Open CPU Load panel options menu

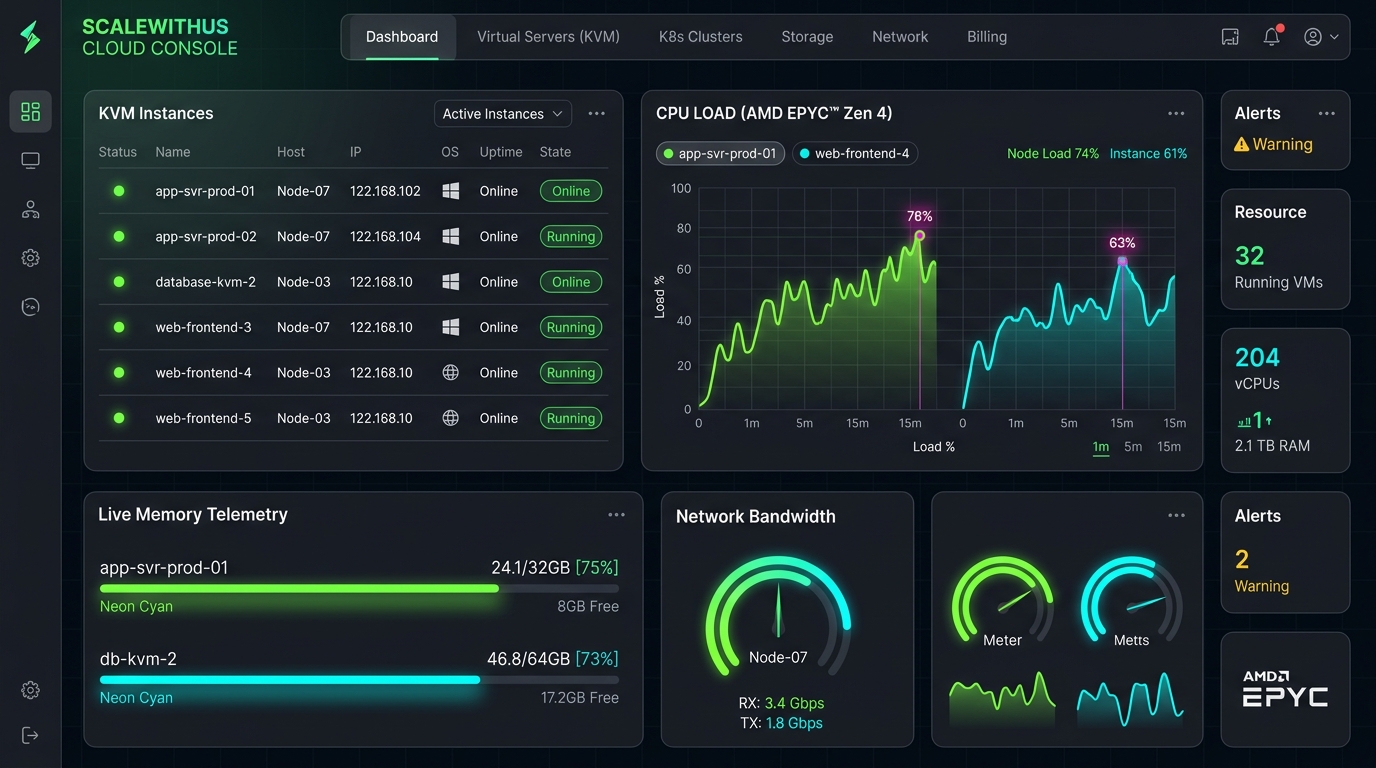(x=1176, y=114)
